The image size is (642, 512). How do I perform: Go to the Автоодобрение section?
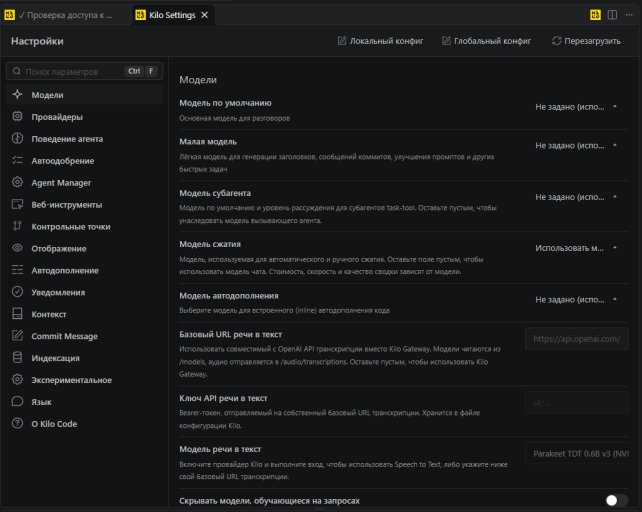(x=85, y=161)
